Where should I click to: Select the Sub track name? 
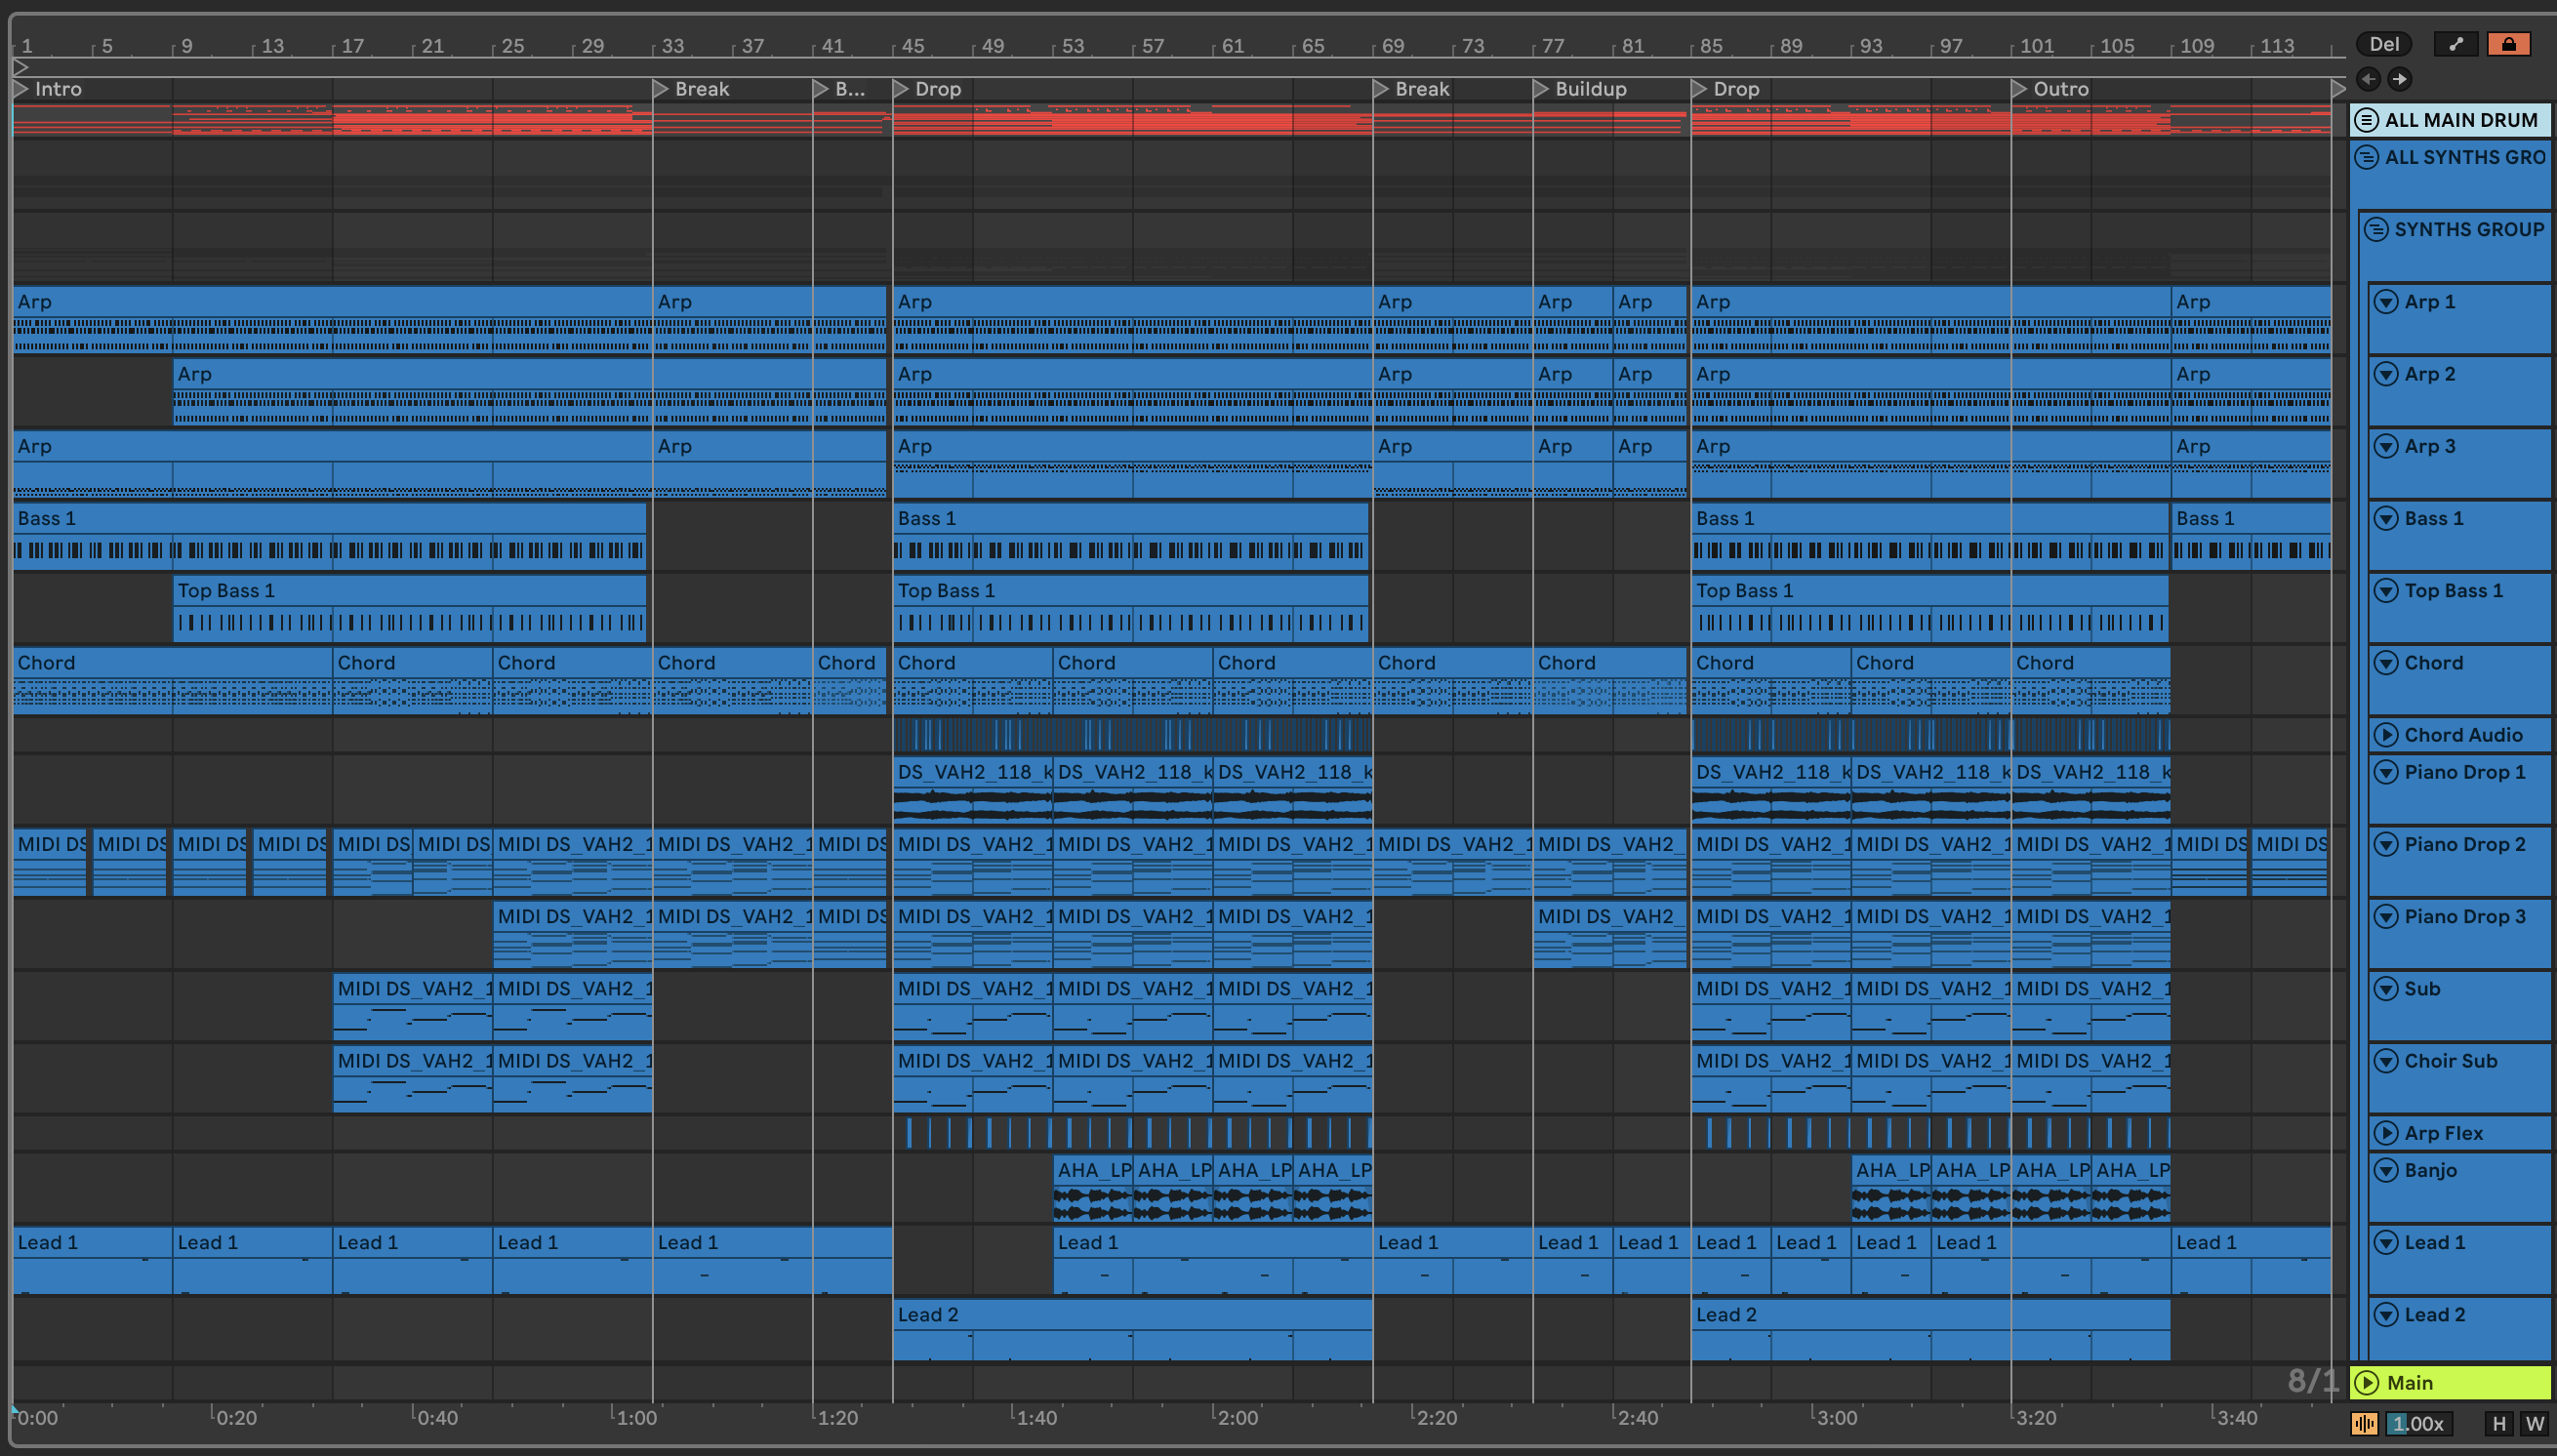coord(2422,989)
